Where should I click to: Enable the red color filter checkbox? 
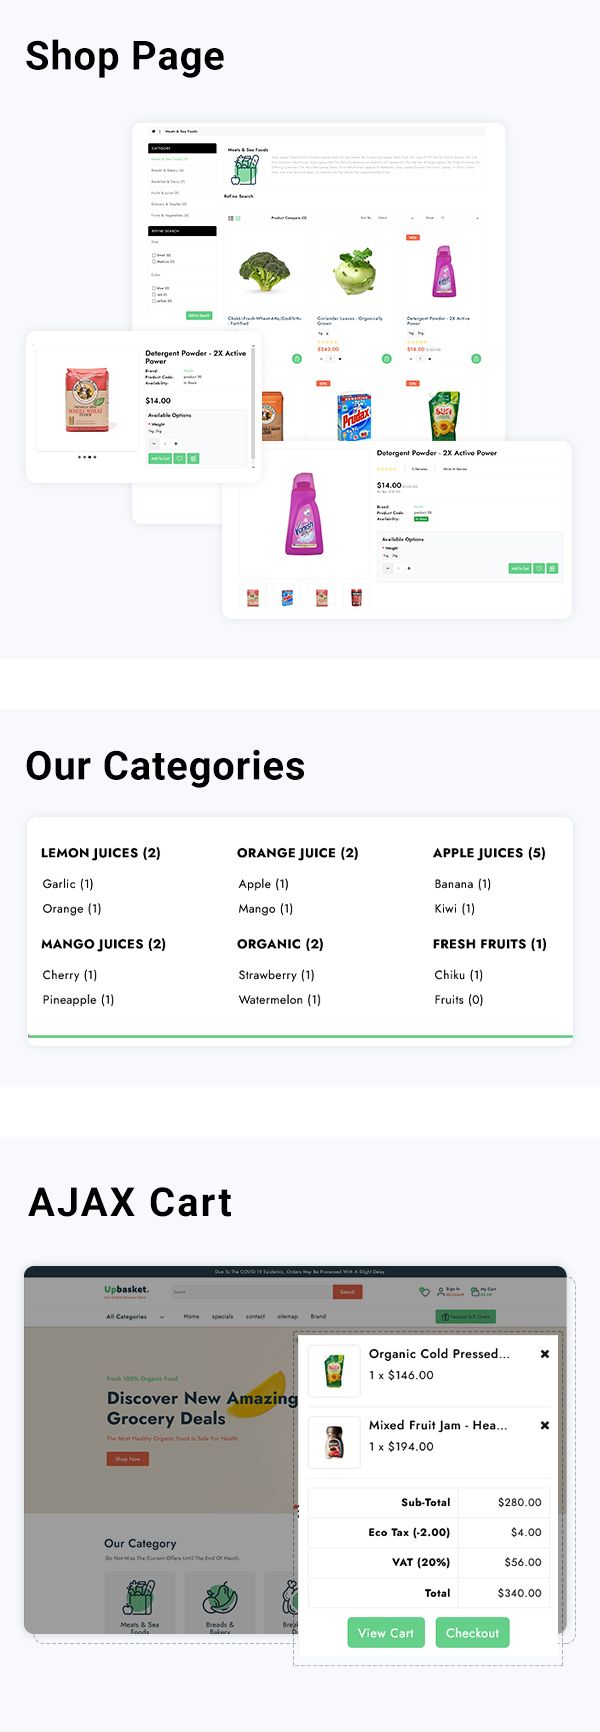tap(154, 294)
